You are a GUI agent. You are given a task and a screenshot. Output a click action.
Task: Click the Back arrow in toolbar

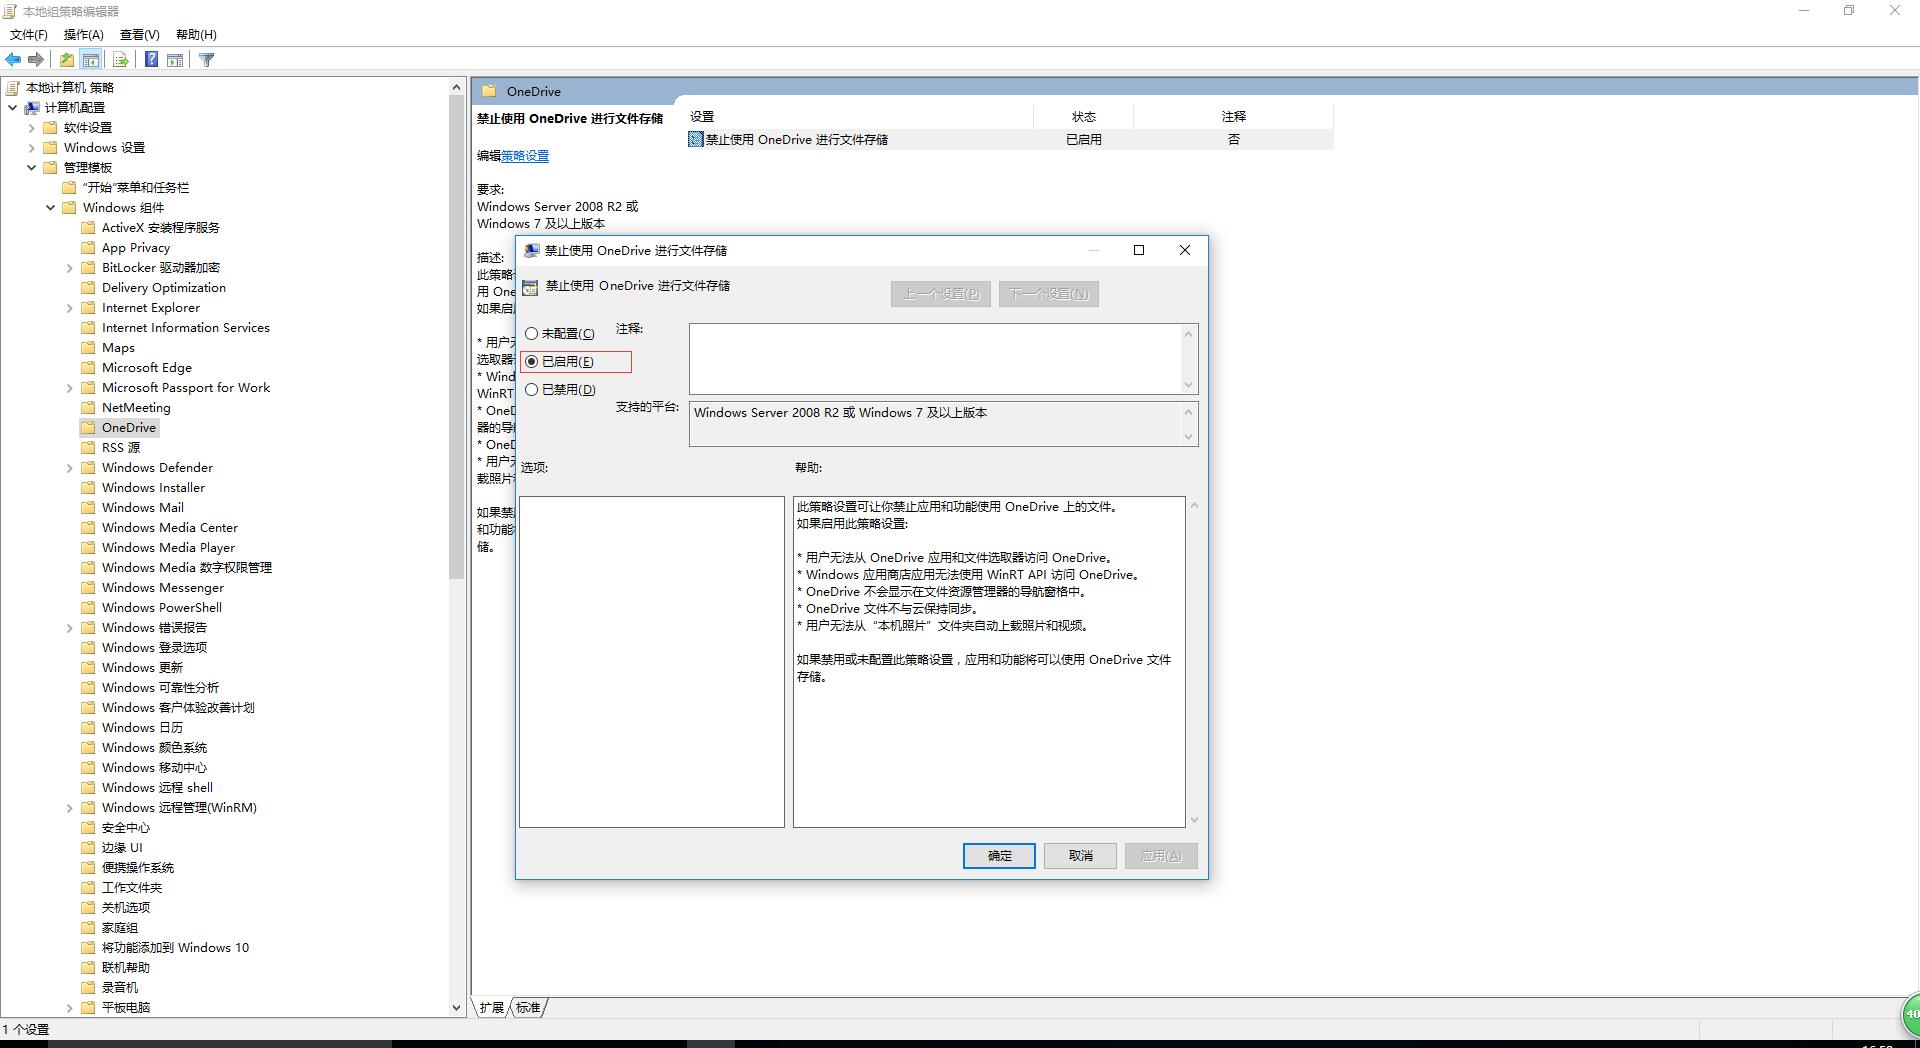coord(13,60)
